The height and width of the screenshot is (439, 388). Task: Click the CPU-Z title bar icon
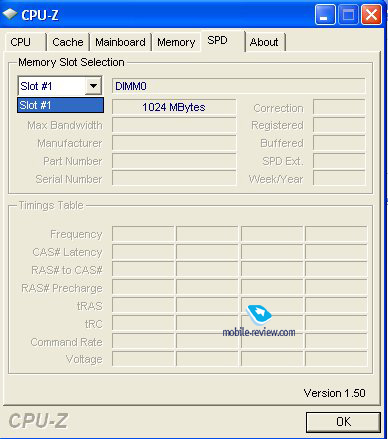10,14
